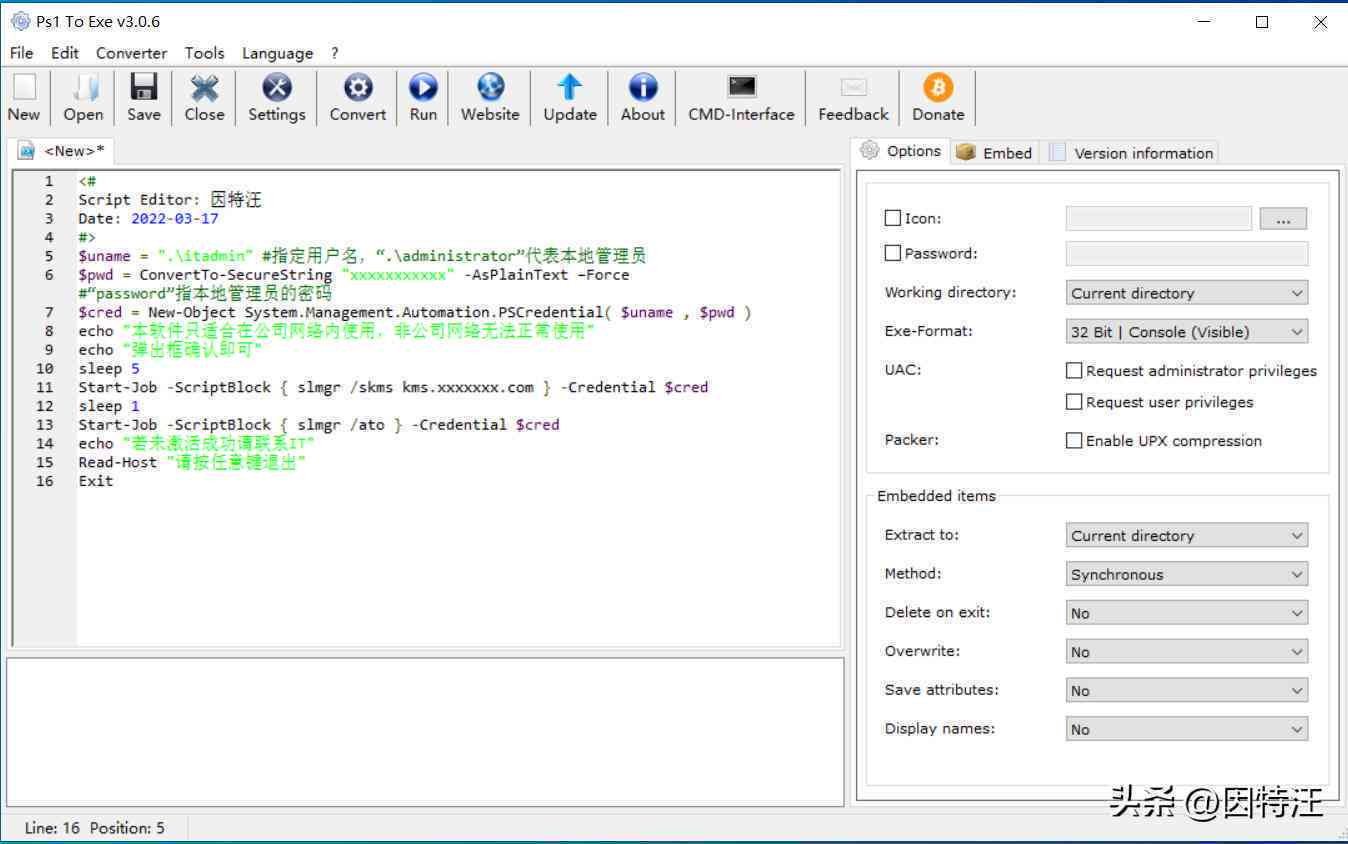
Task: Switch to the Embed tab
Action: (994, 153)
